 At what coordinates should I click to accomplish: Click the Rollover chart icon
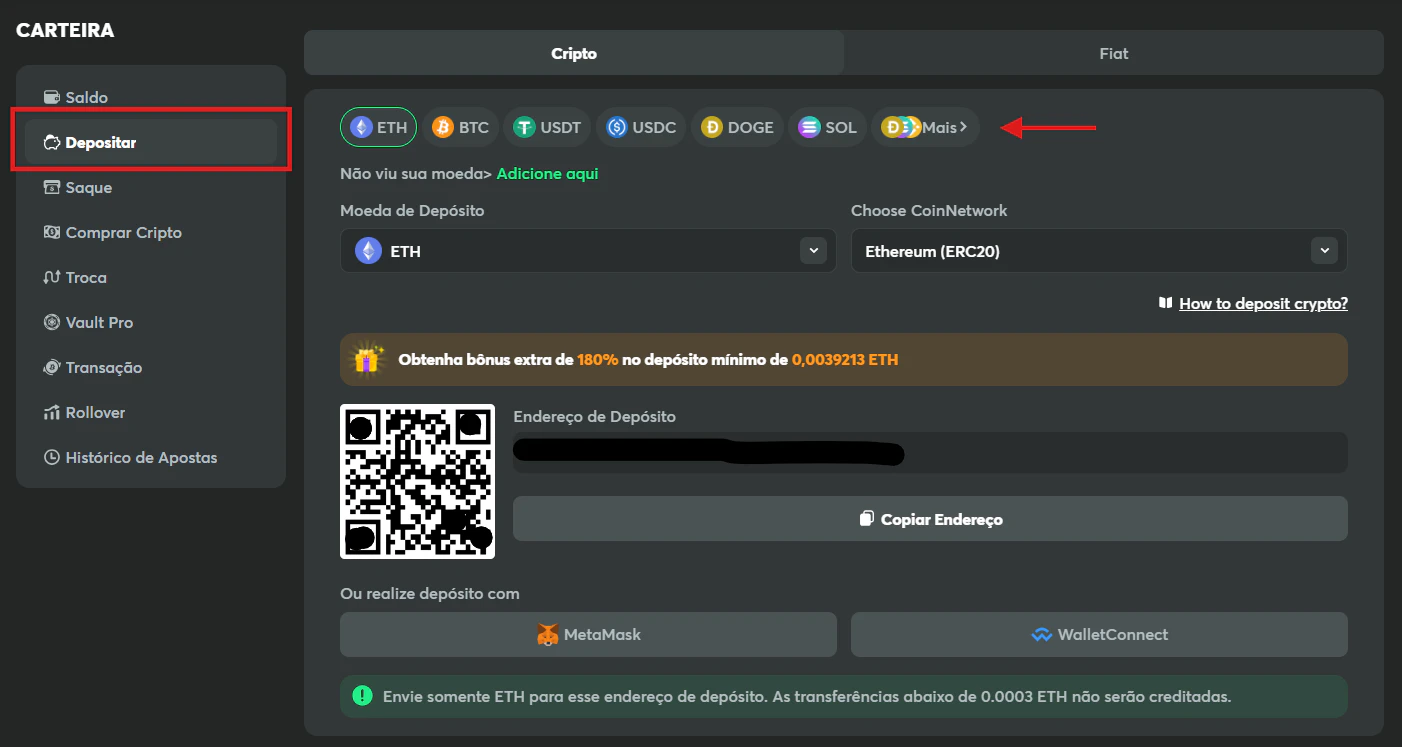52,412
